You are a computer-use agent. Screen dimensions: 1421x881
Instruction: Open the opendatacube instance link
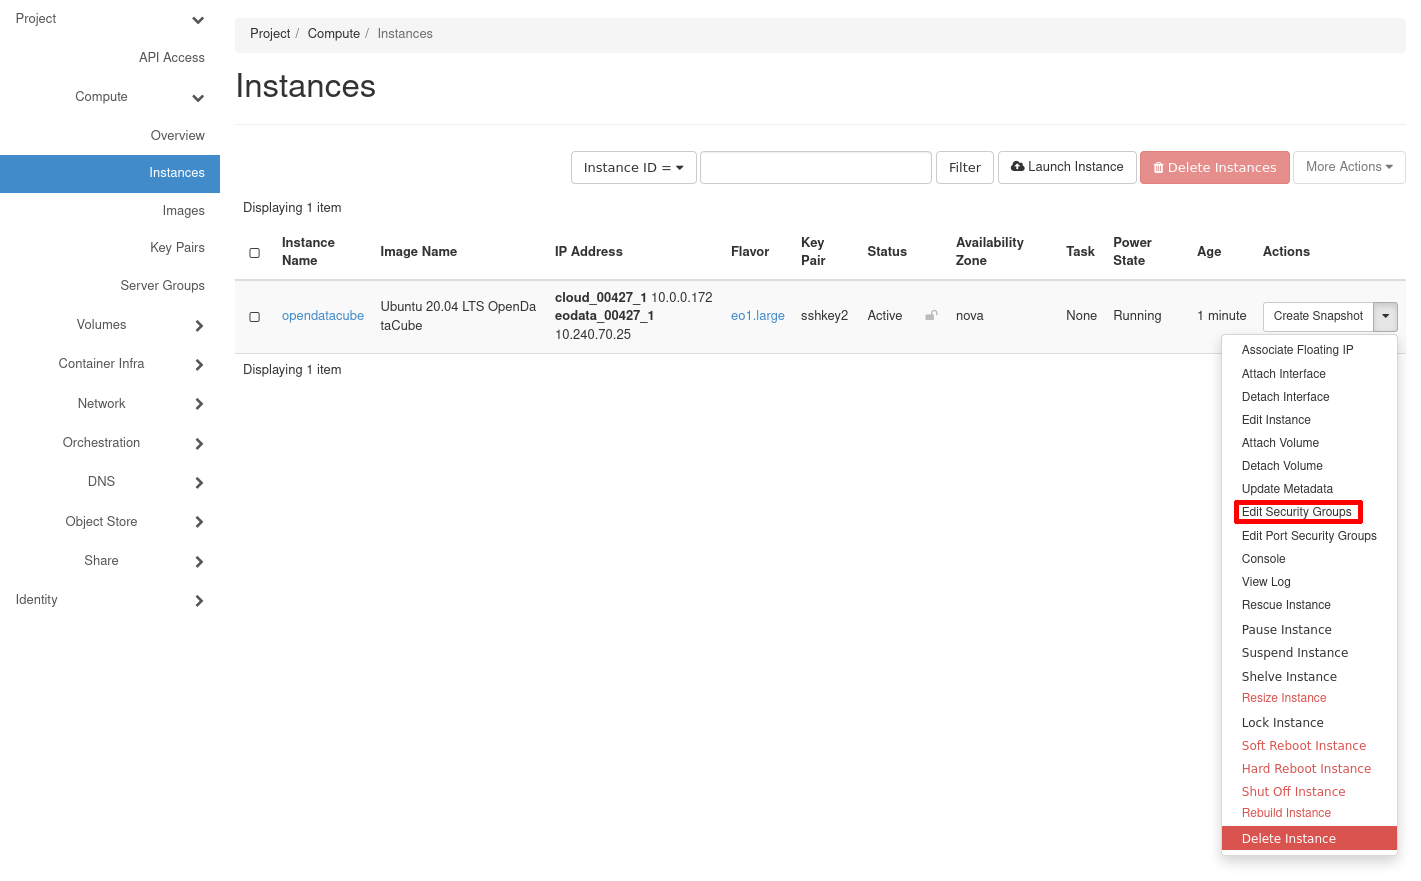tap(323, 316)
